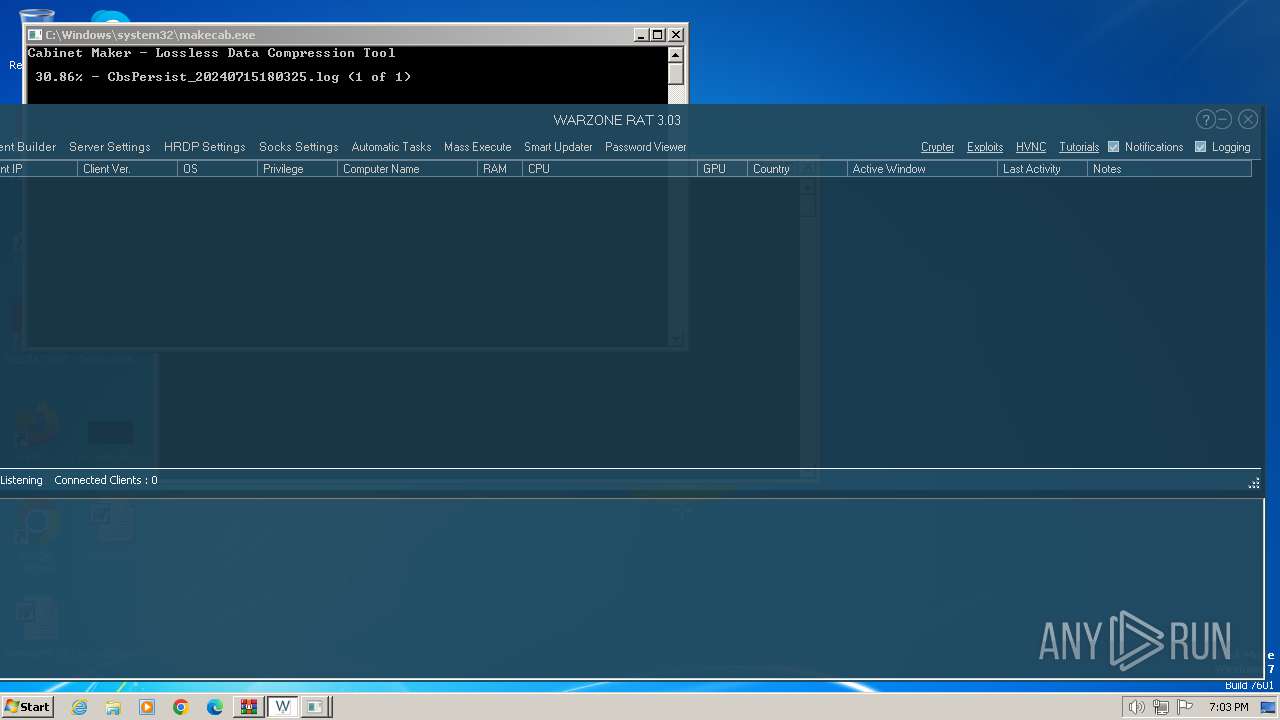Sort by the CPU column header
The width and height of the screenshot is (1280, 720).
pos(610,169)
